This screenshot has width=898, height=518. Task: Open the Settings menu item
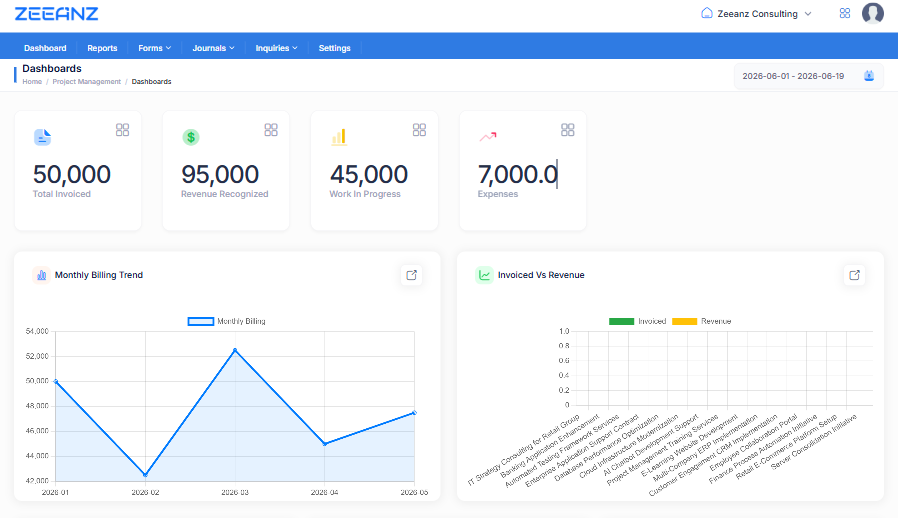click(x=334, y=48)
